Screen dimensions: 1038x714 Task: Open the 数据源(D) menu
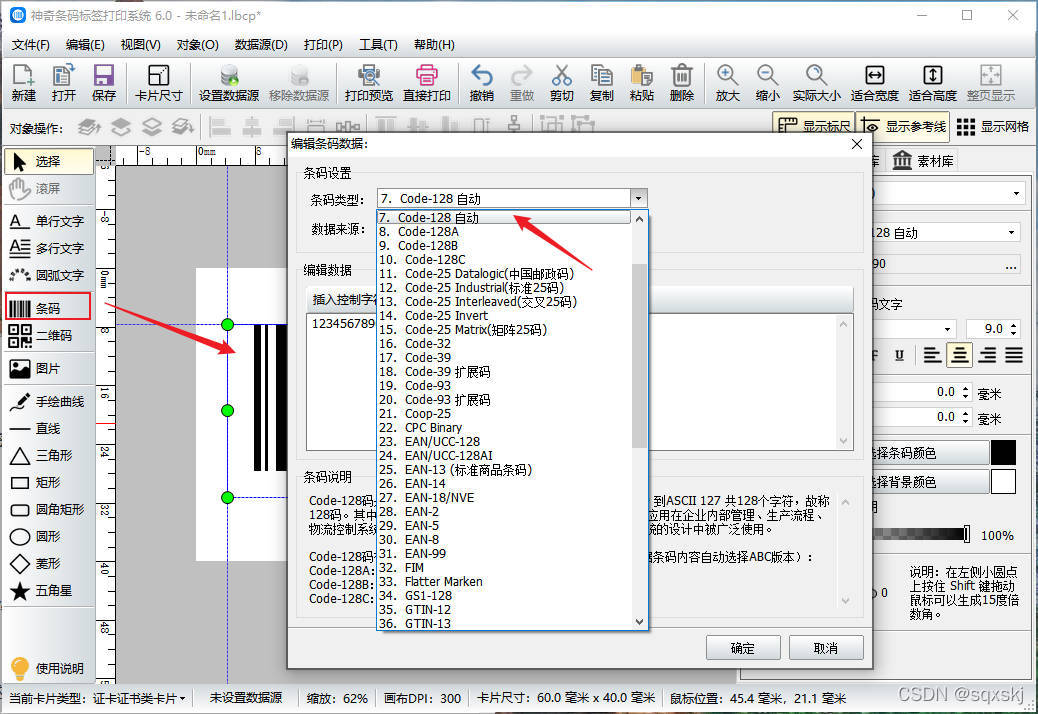click(x=261, y=44)
